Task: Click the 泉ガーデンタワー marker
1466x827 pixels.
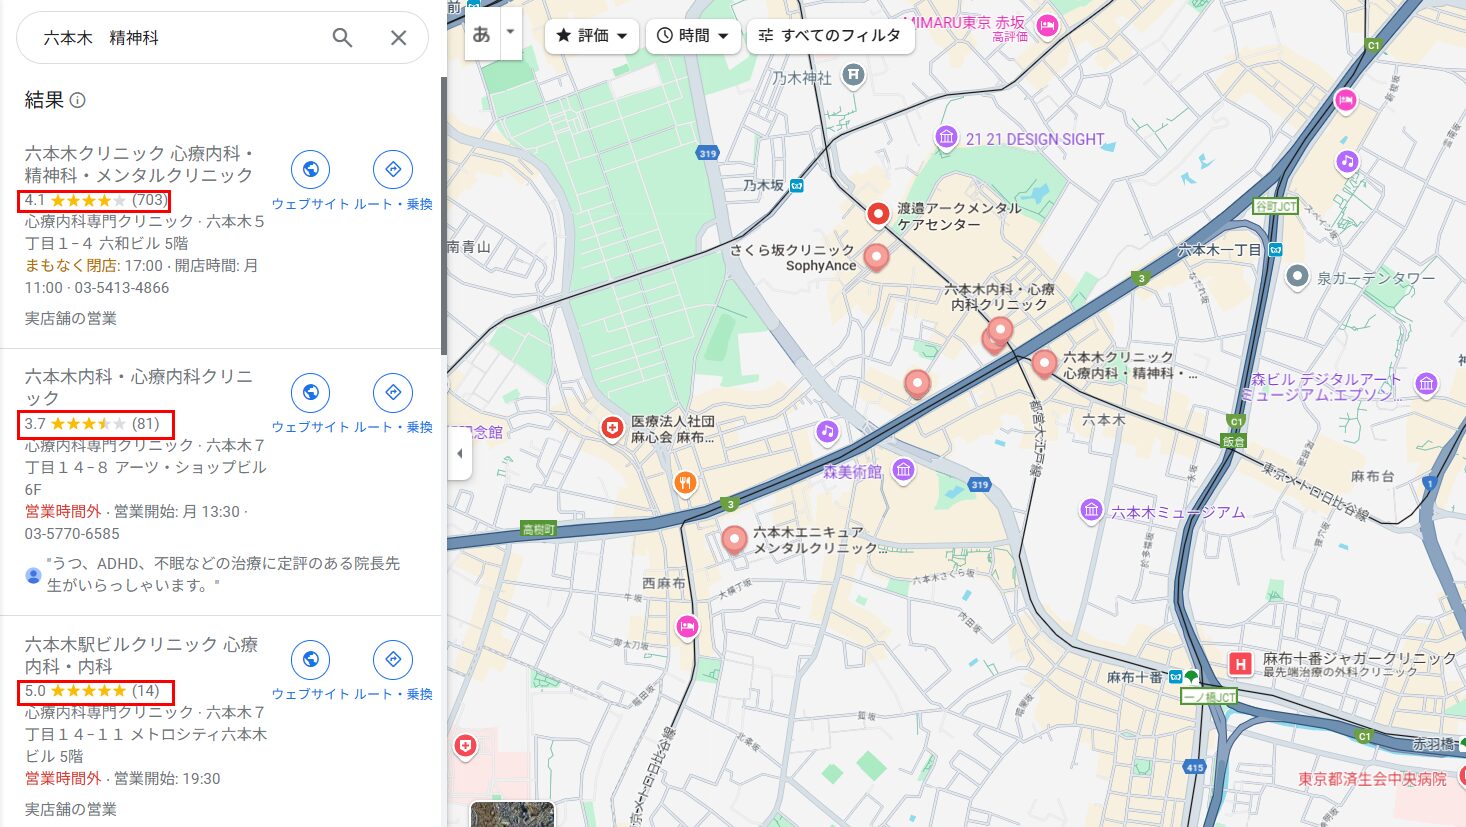Action: 1297,277
